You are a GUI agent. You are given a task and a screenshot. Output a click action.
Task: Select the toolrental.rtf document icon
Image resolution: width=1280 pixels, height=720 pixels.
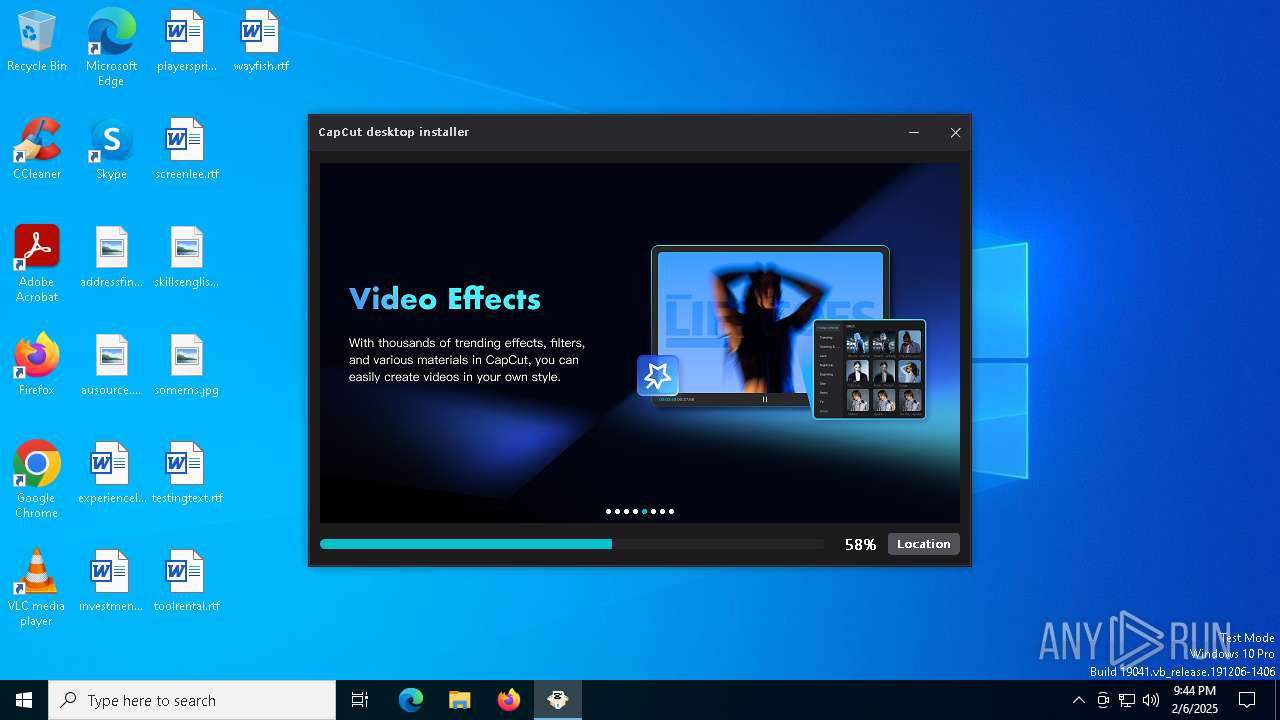coord(186,581)
